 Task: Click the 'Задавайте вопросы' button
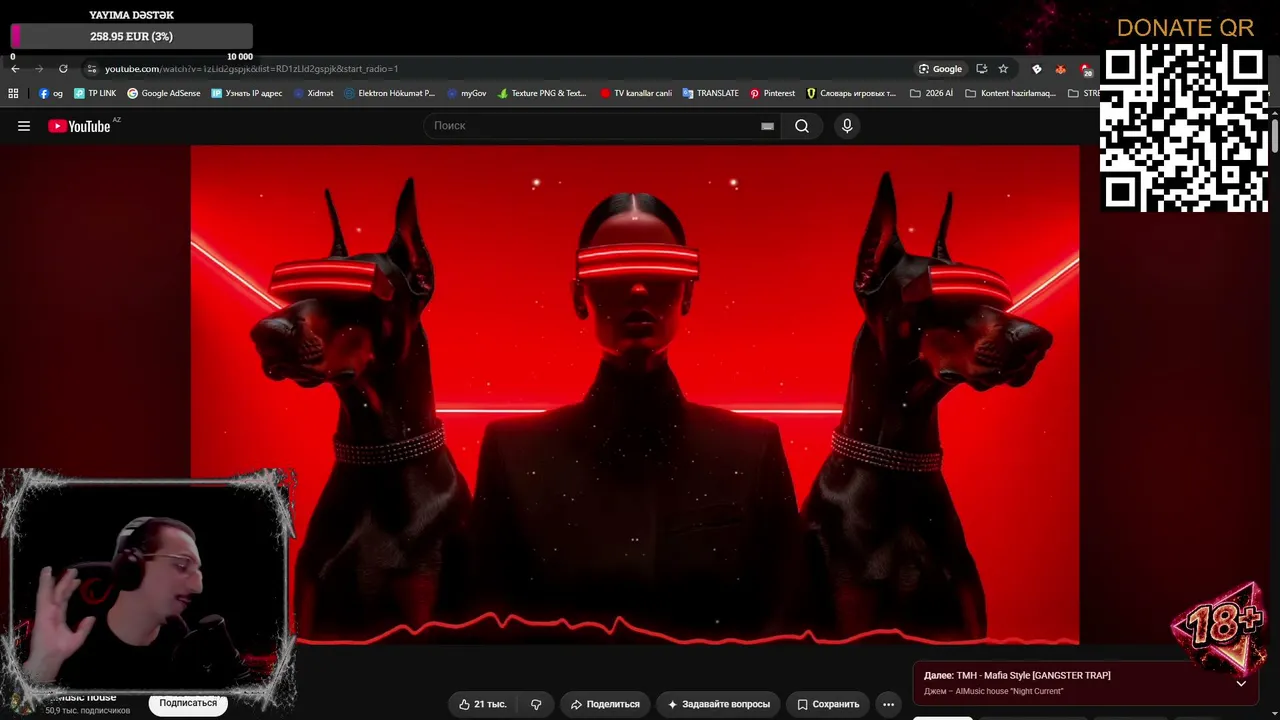point(718,704)
